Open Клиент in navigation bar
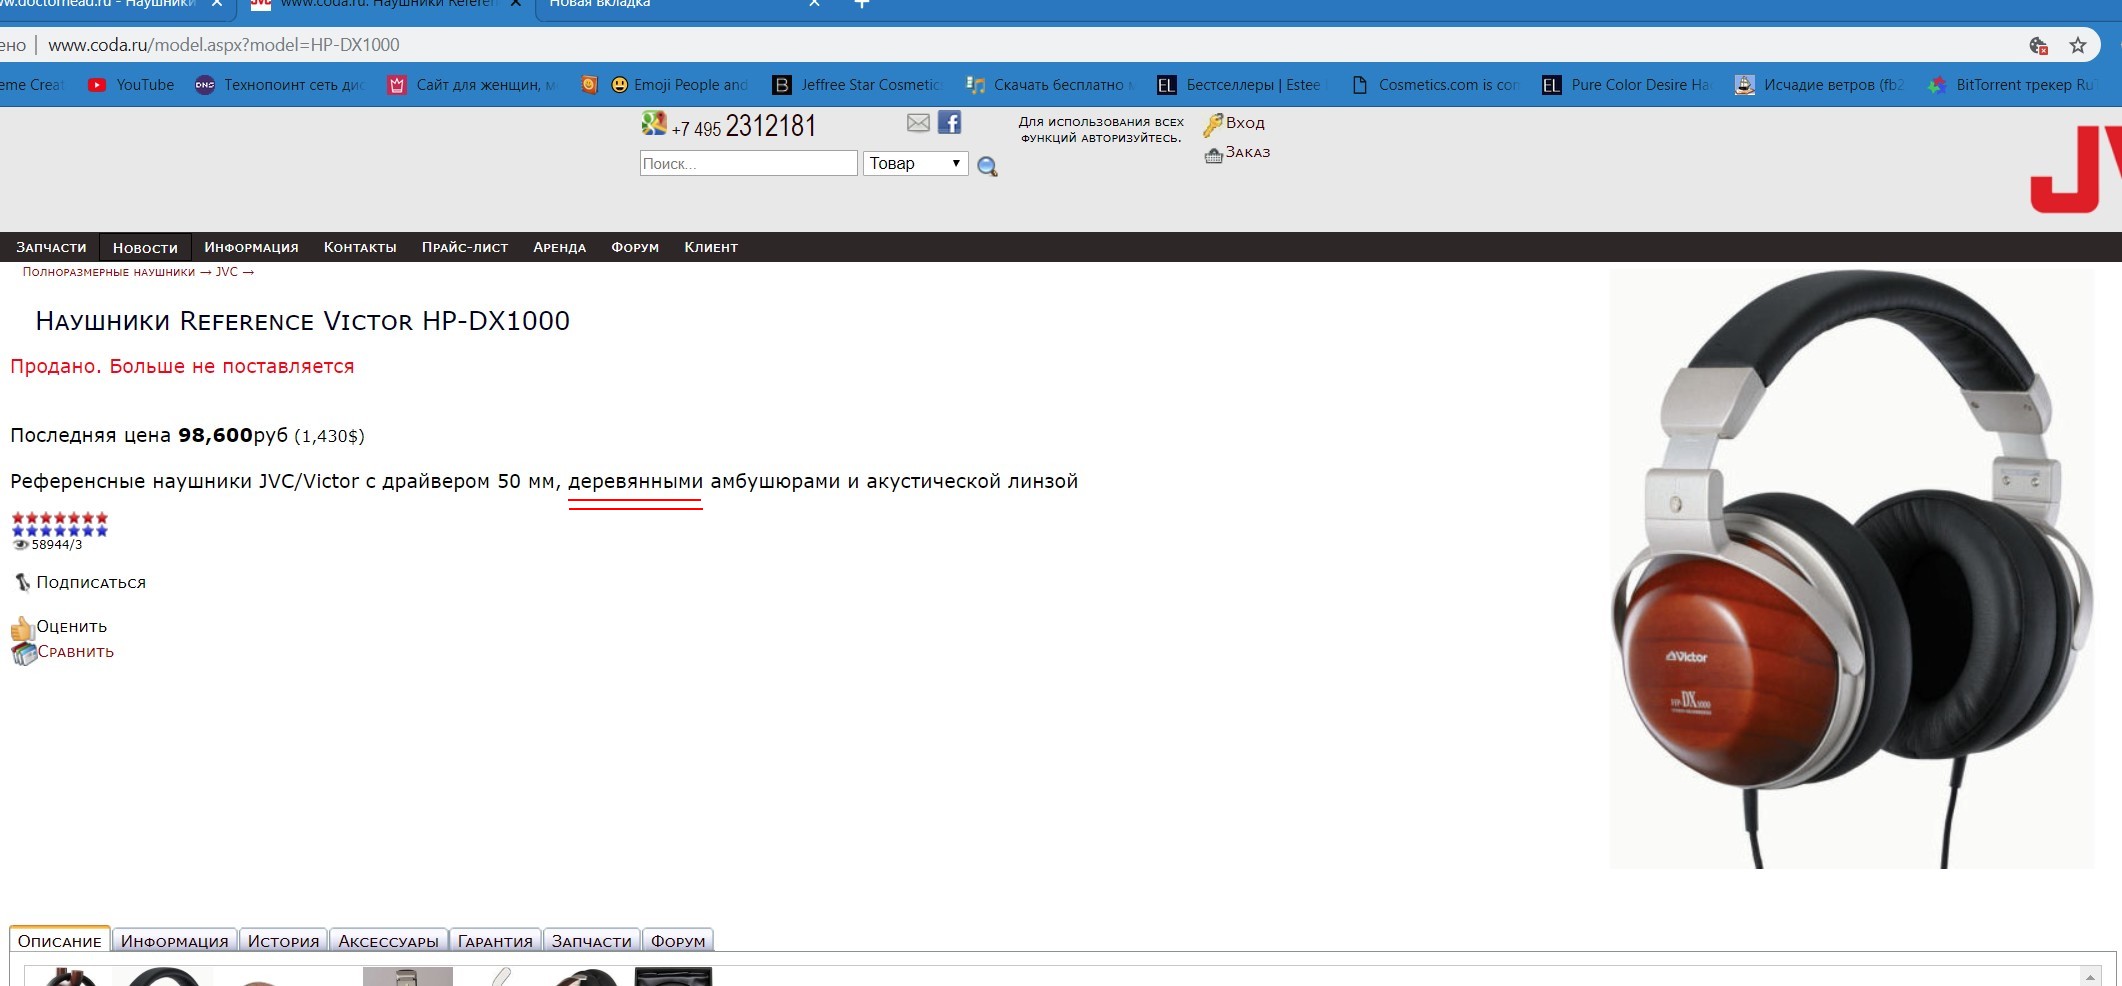 click(x=711, y=247)
